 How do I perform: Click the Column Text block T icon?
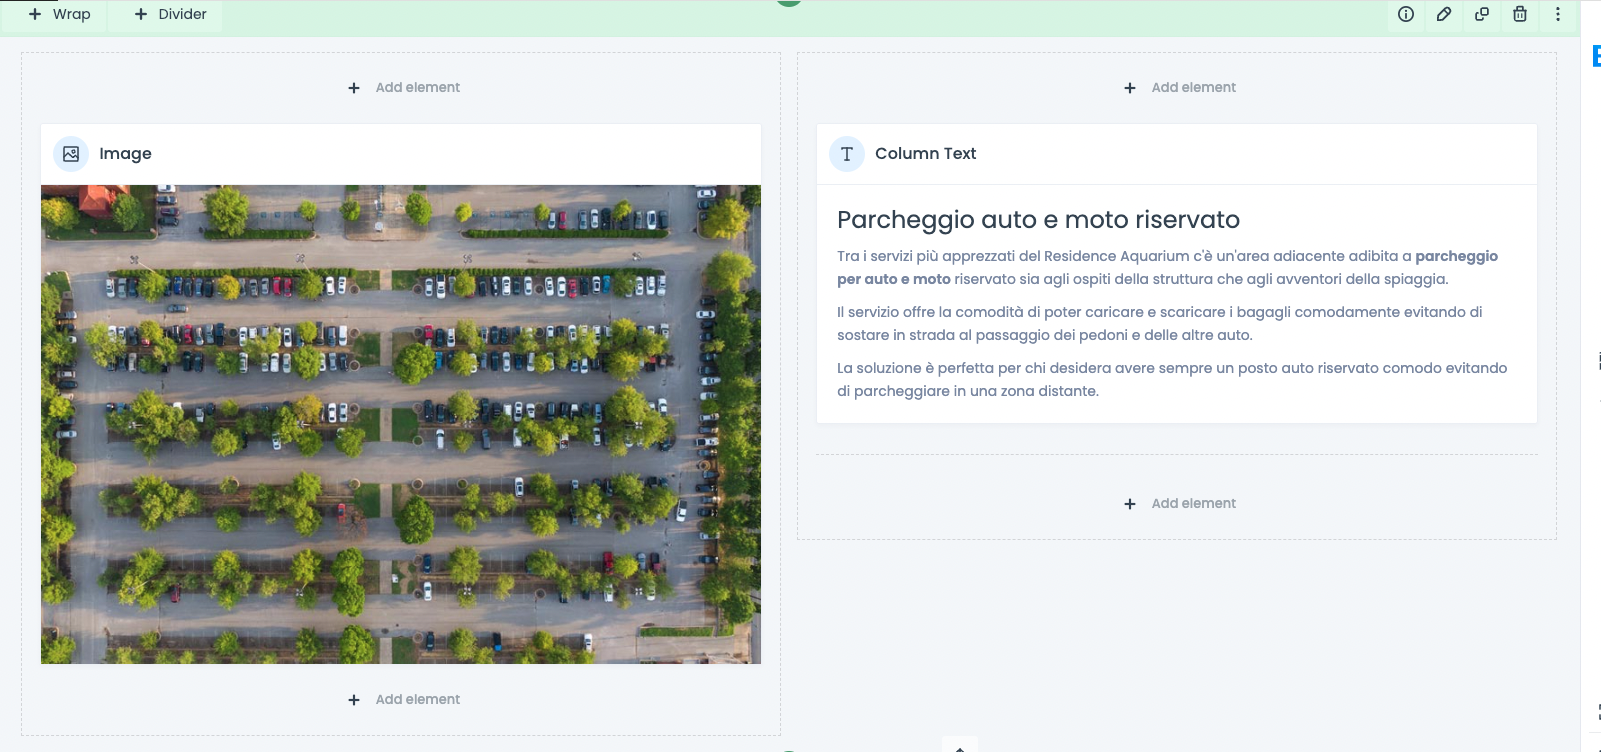pyautogui.click(x=847, y=154)
